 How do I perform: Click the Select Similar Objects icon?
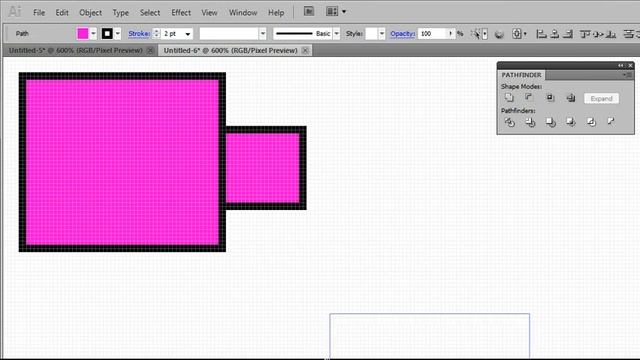click(476, 34)
